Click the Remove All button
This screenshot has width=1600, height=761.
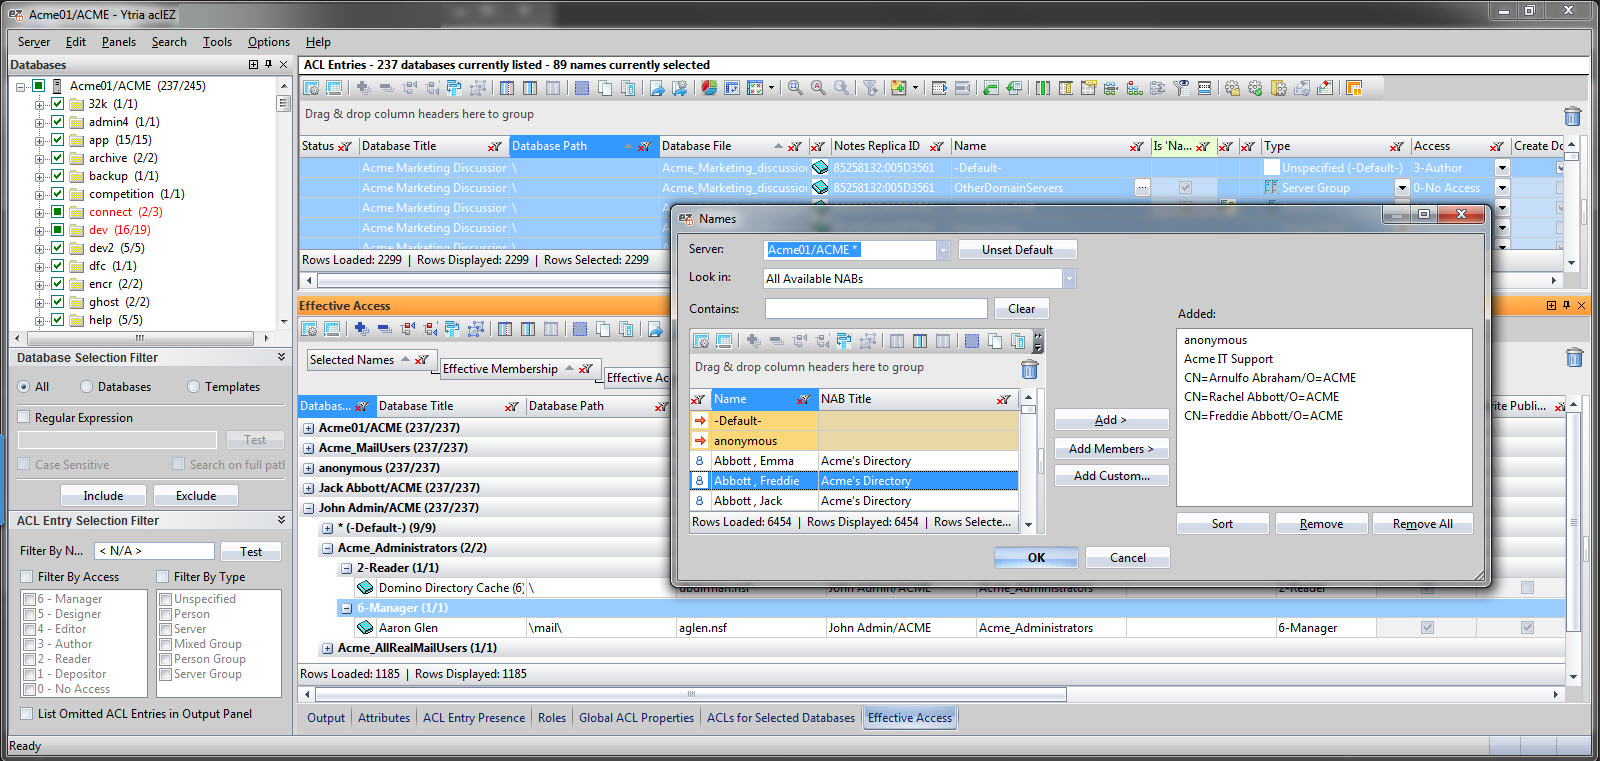click(1422, 524)
